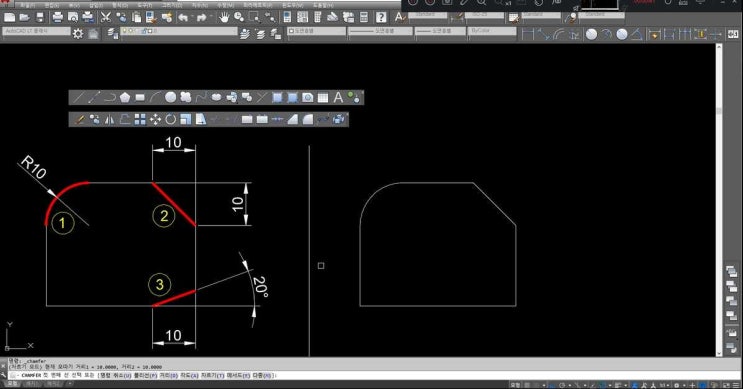743x389 pixels.
Task: Select the Rotate modify tool
Action: pyautogui.click(x=171, y=119)
